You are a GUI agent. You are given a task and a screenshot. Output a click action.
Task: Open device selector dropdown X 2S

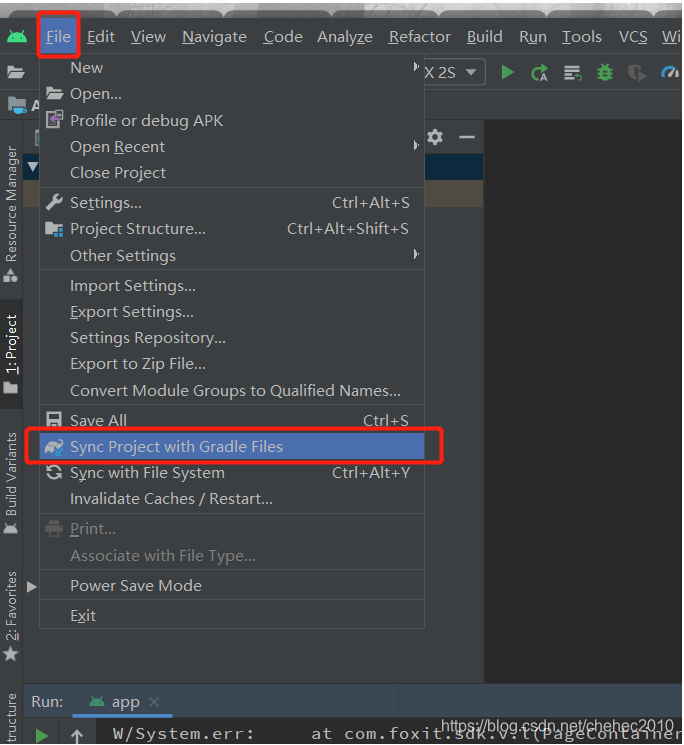pyautogui.click(x=453, y=73)
